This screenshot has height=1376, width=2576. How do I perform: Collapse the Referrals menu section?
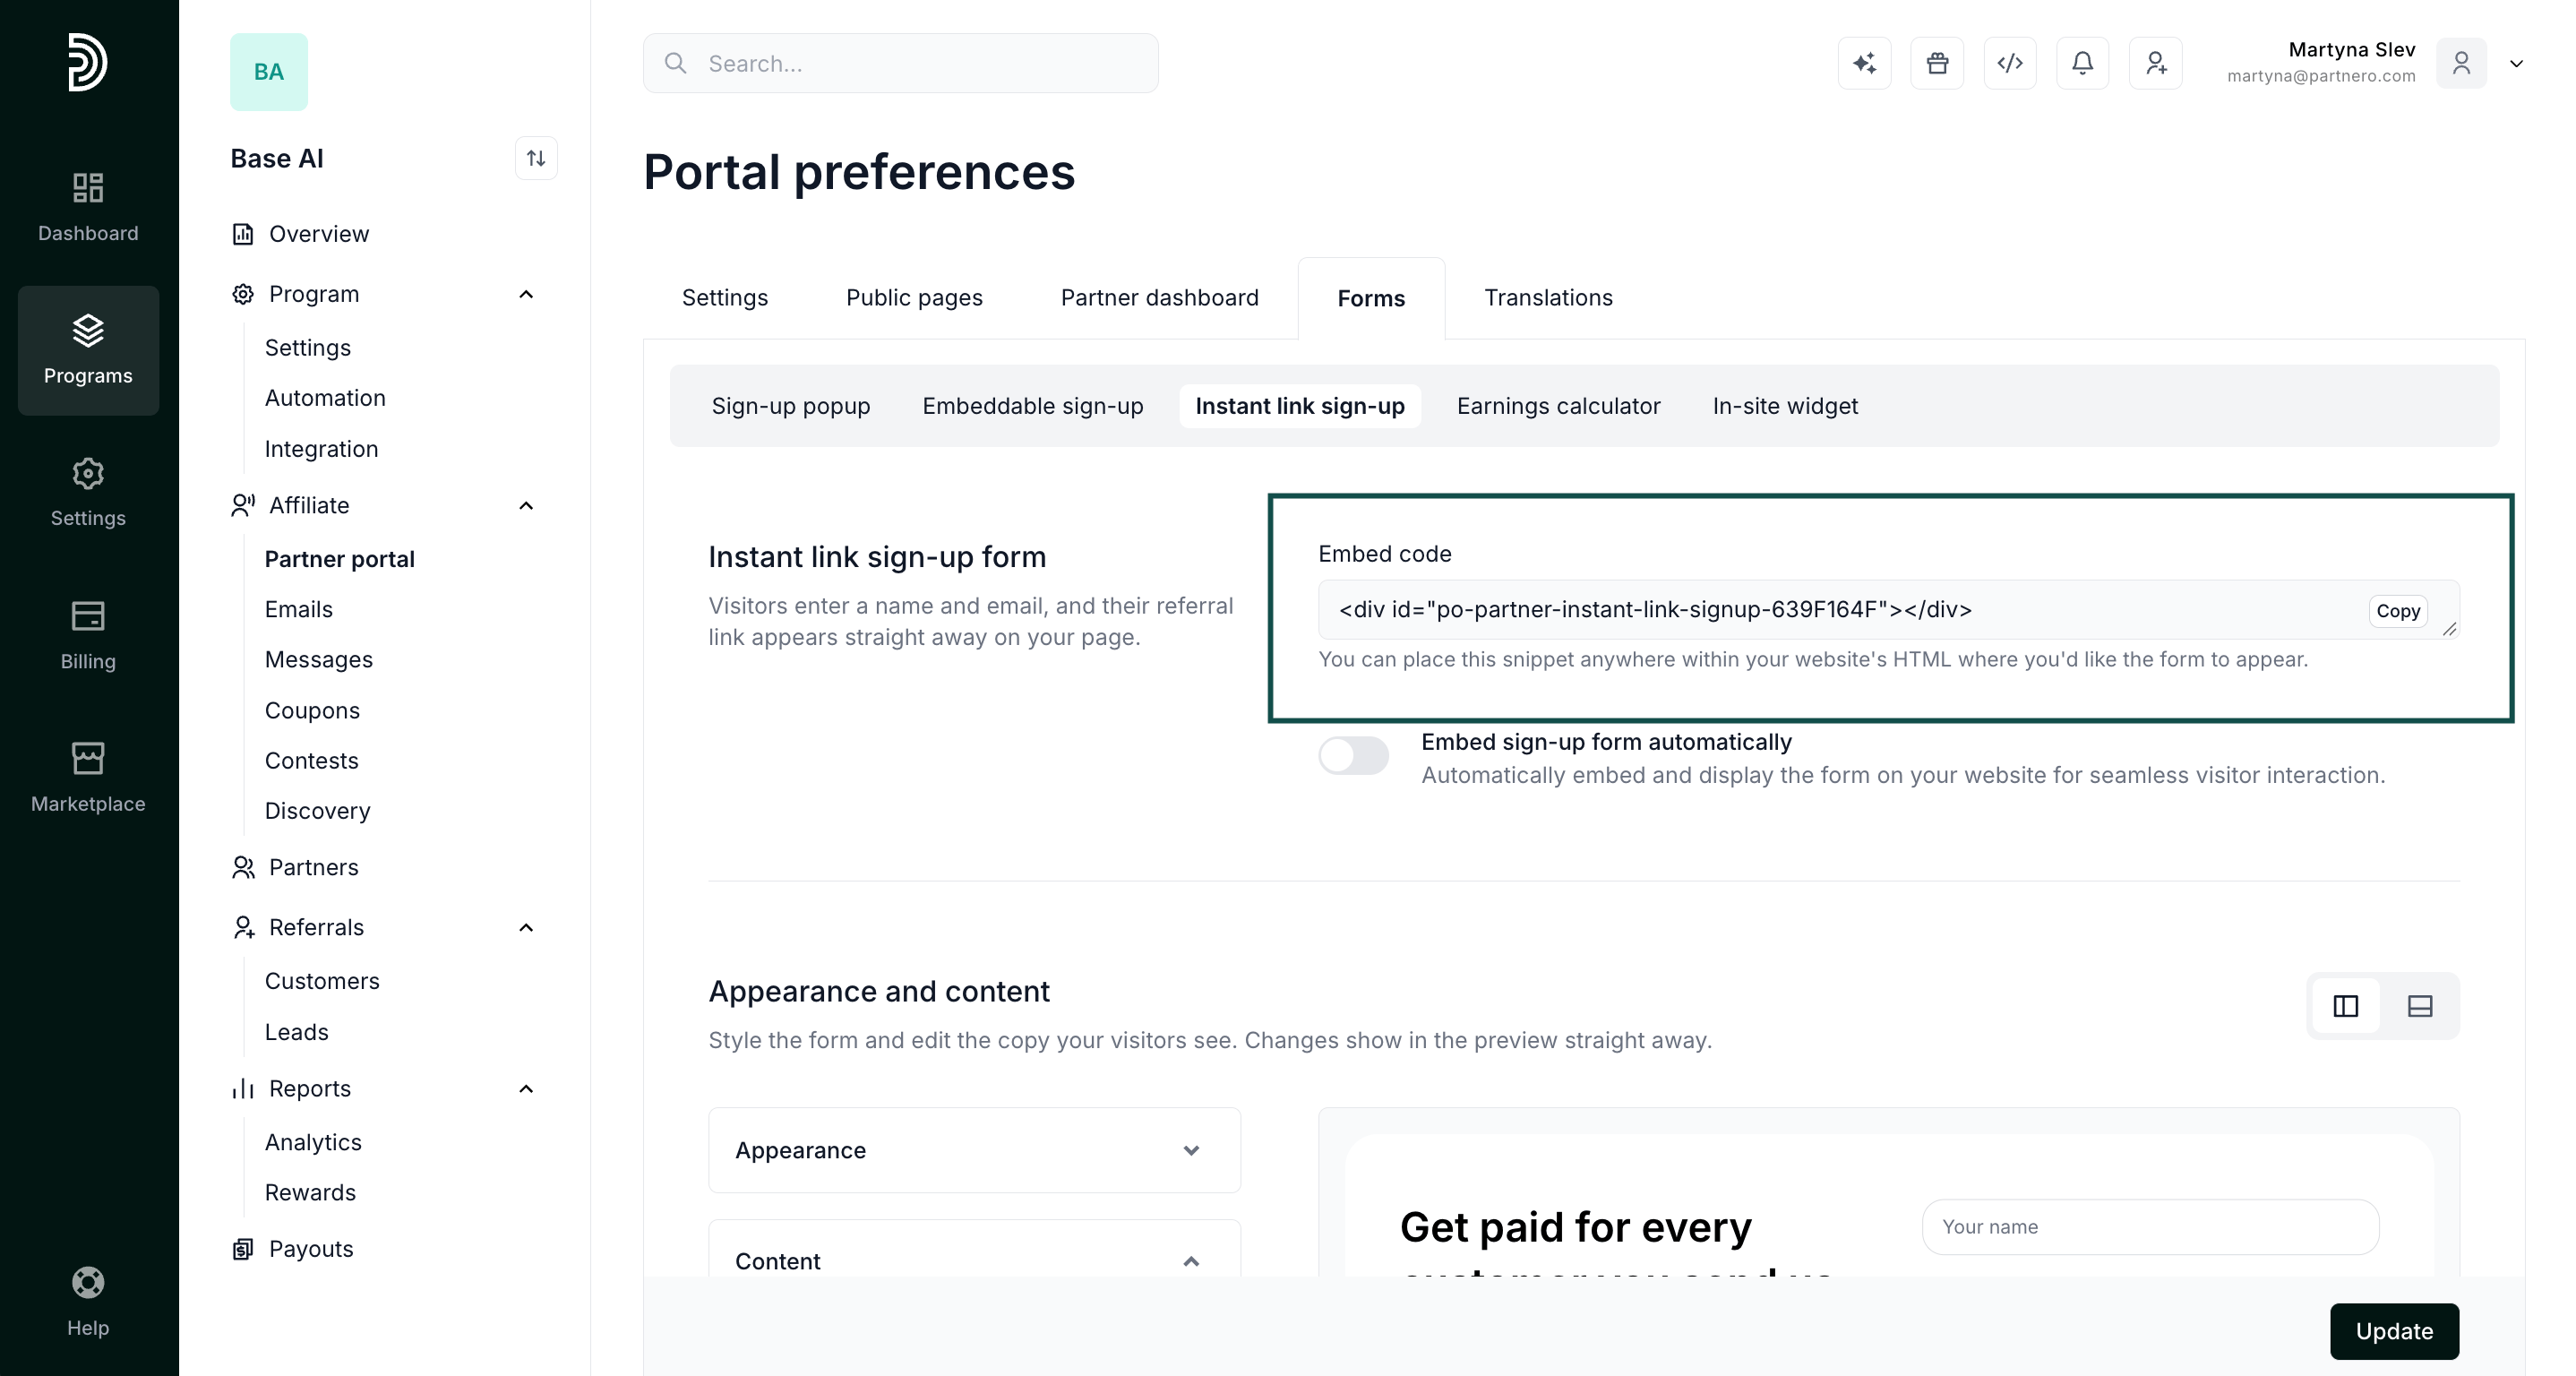coord(526,927)
